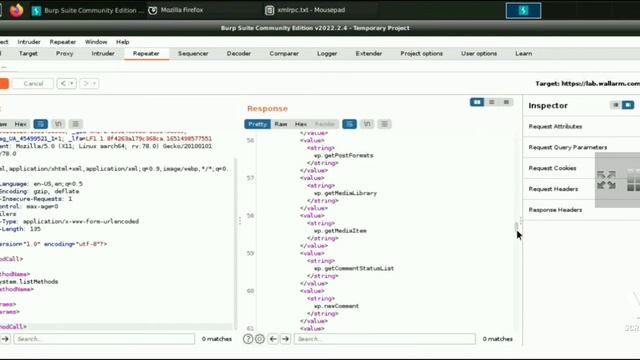
Task: Toggle the request message actions icon (blue)
Action: 40,124
